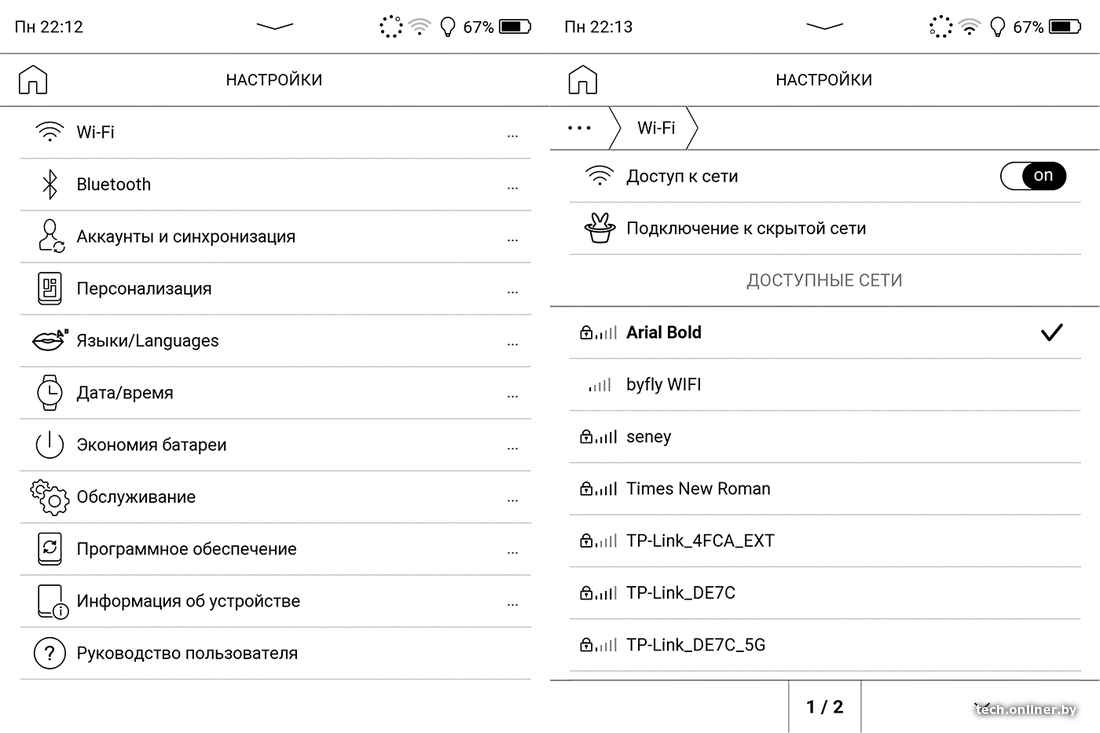Select the Wi-Fi breadcrumb tab
The width and height of the screenshot is (1100, 733).
[x=655, y=128]
